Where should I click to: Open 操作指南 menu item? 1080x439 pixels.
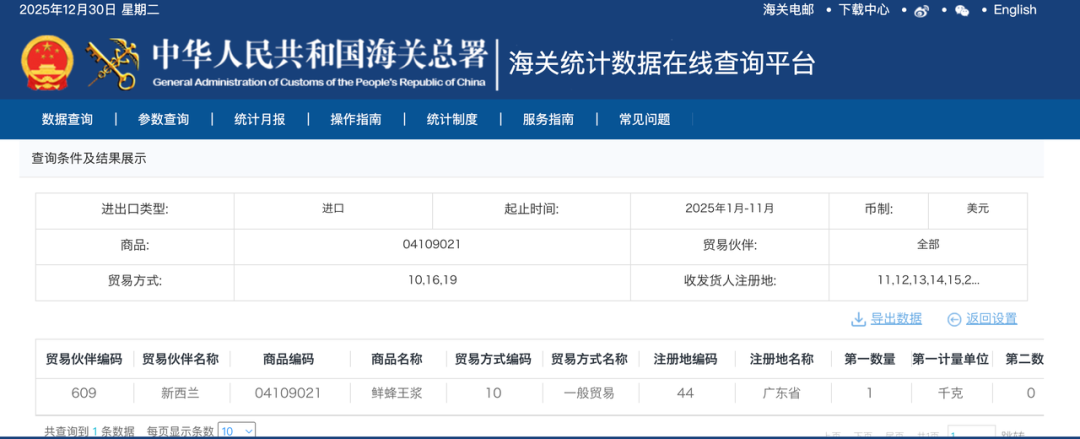355,119
